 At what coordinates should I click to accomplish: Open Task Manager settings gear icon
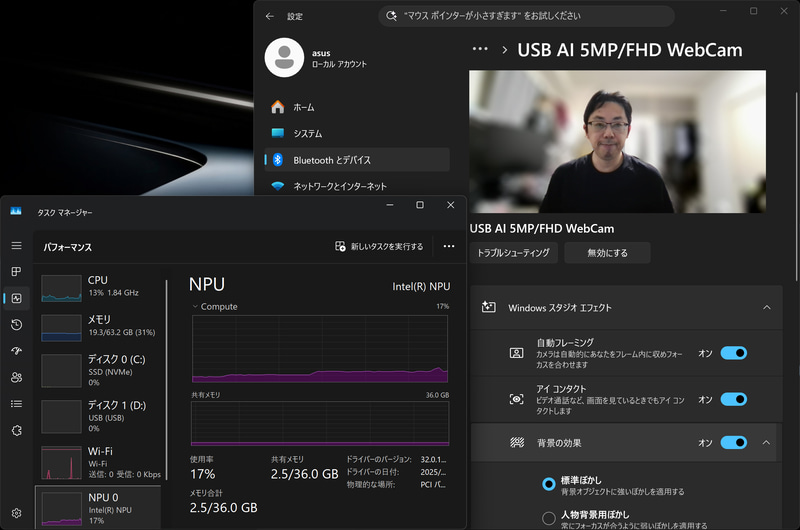pyautogui.click(x=16, y=513)
